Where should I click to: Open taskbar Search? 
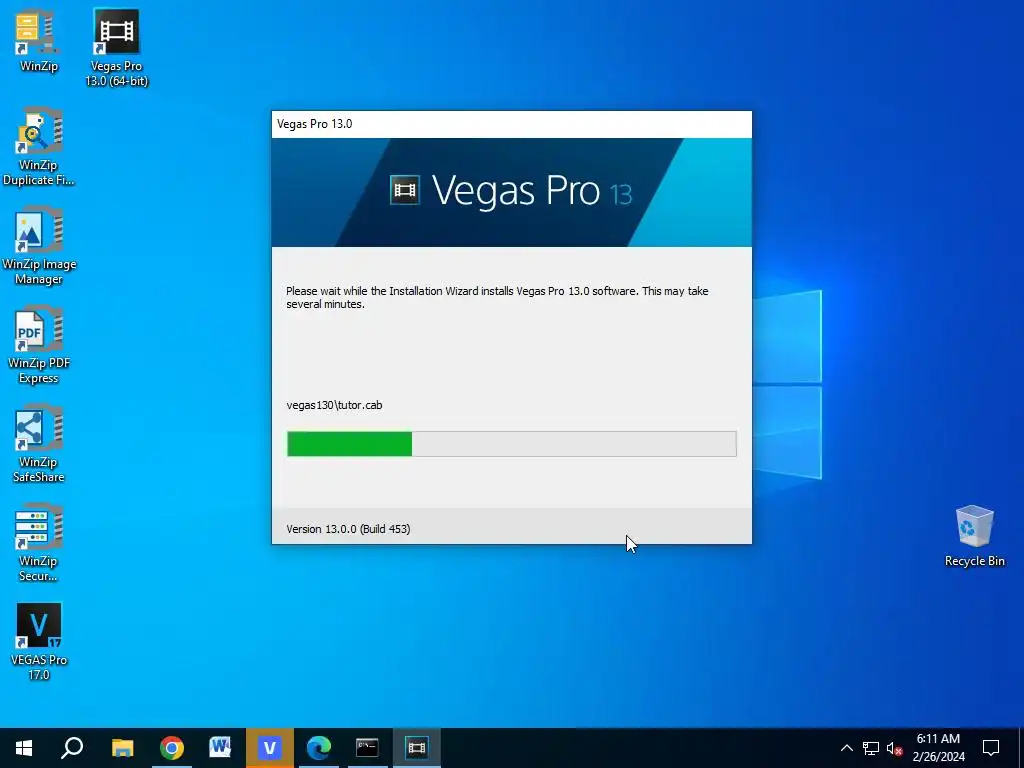click(x=72, y=748)
